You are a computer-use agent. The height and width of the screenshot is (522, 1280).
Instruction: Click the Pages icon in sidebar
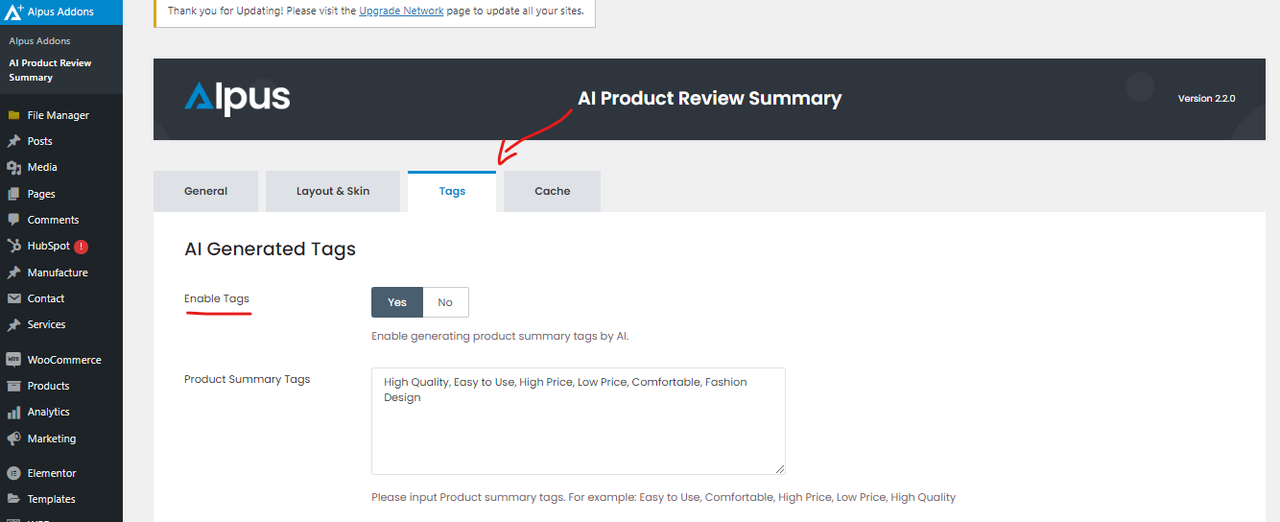(14, 194)
